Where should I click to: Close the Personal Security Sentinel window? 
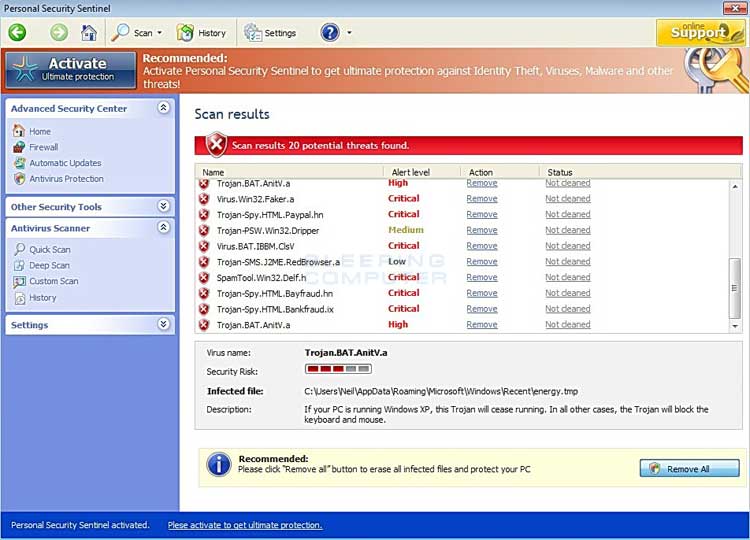click(x=734, y=8)
